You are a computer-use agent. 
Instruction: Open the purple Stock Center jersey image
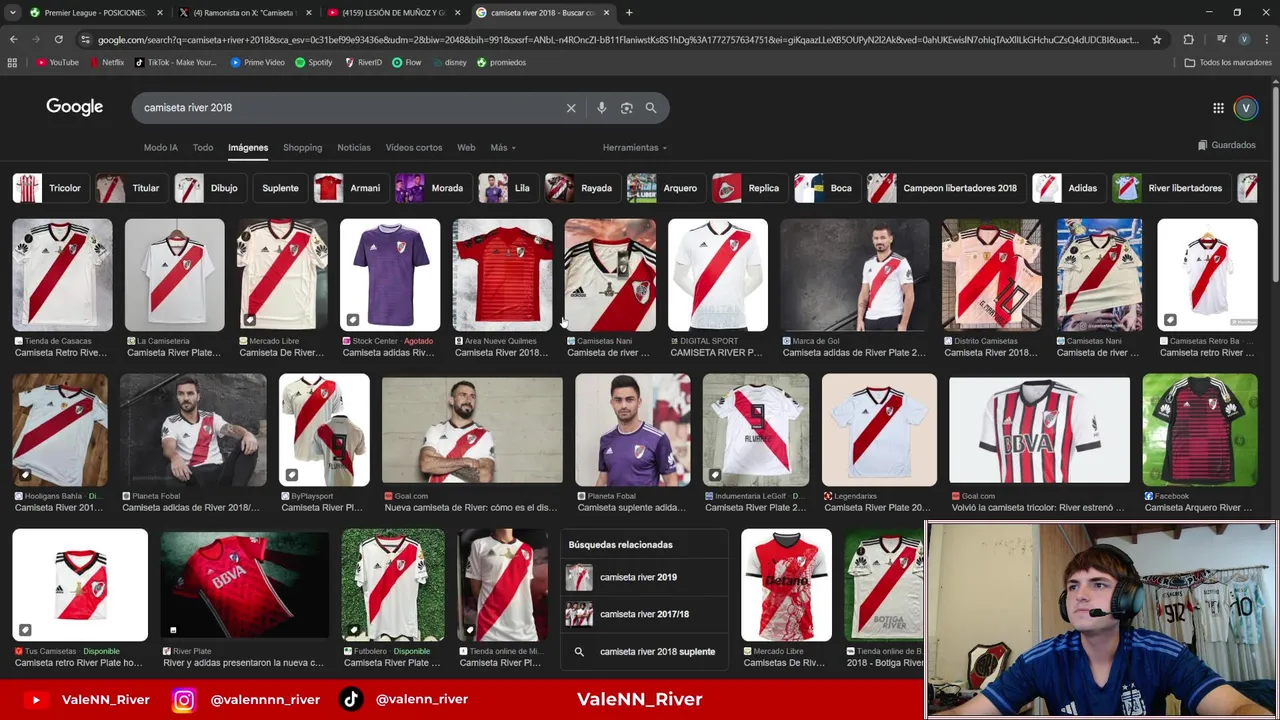390,275
